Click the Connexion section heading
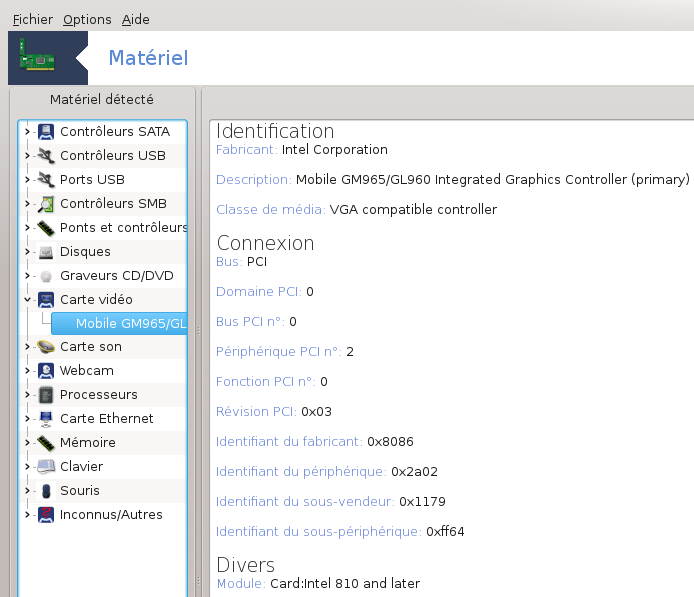 [265, 243]
